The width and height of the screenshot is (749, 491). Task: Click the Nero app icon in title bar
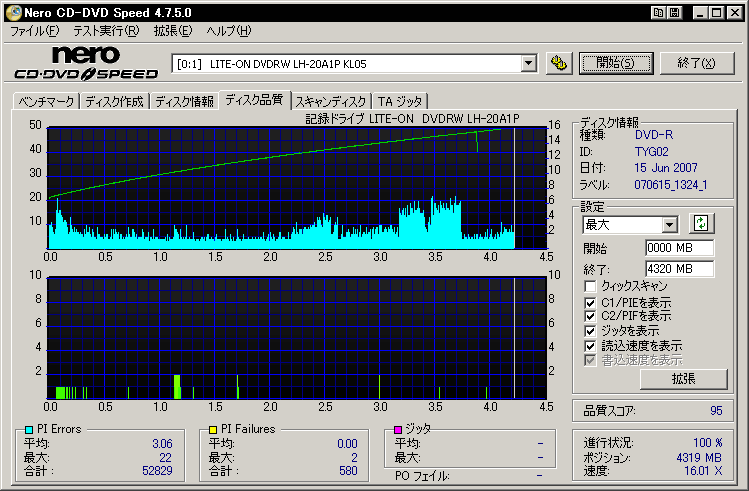point(13,12)
